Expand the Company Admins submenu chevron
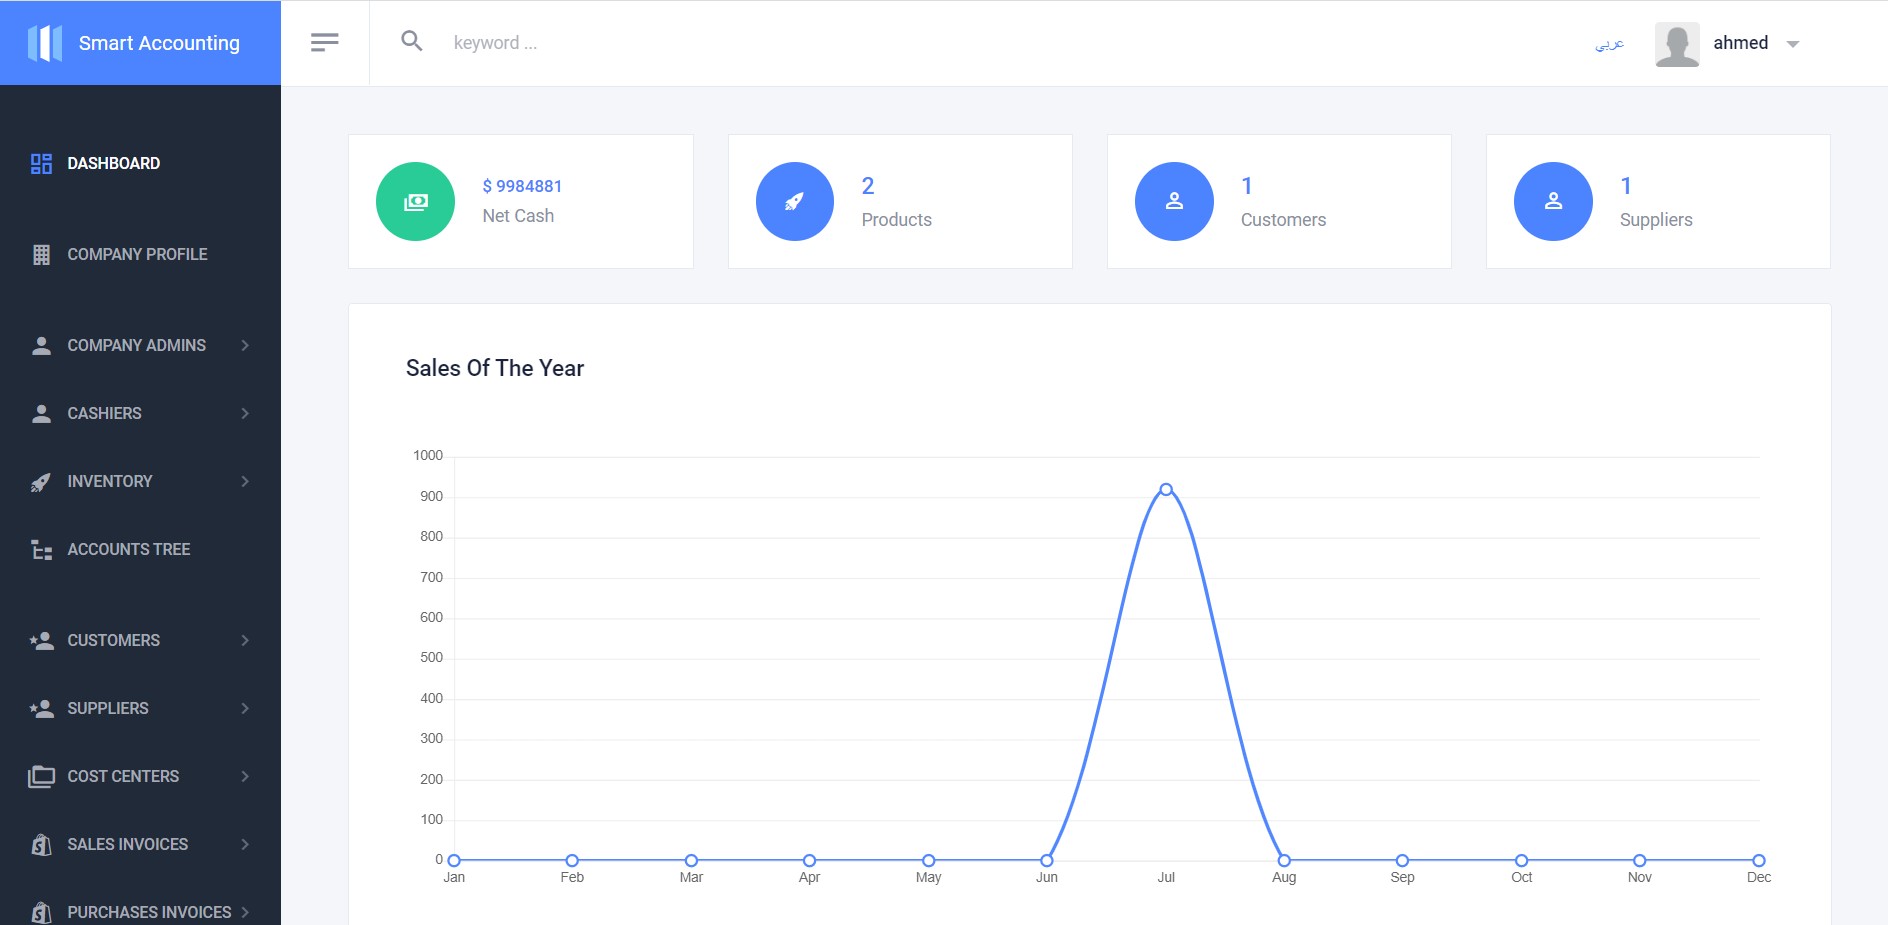Viewport: 1888px width, 925px height. (245, 345)
